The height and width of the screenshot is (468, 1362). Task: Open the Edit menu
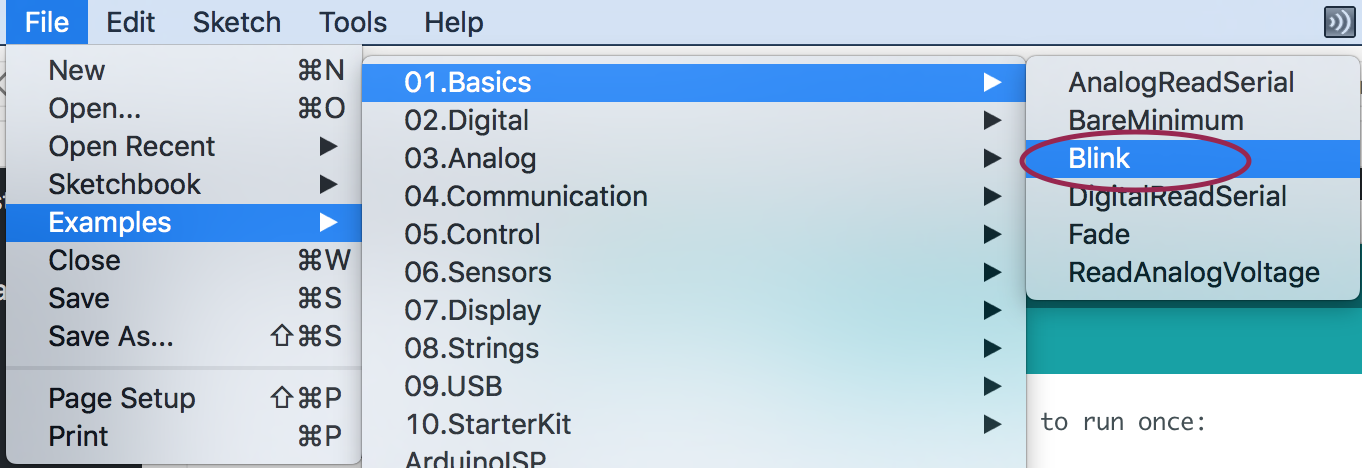[x=131, y=22]
